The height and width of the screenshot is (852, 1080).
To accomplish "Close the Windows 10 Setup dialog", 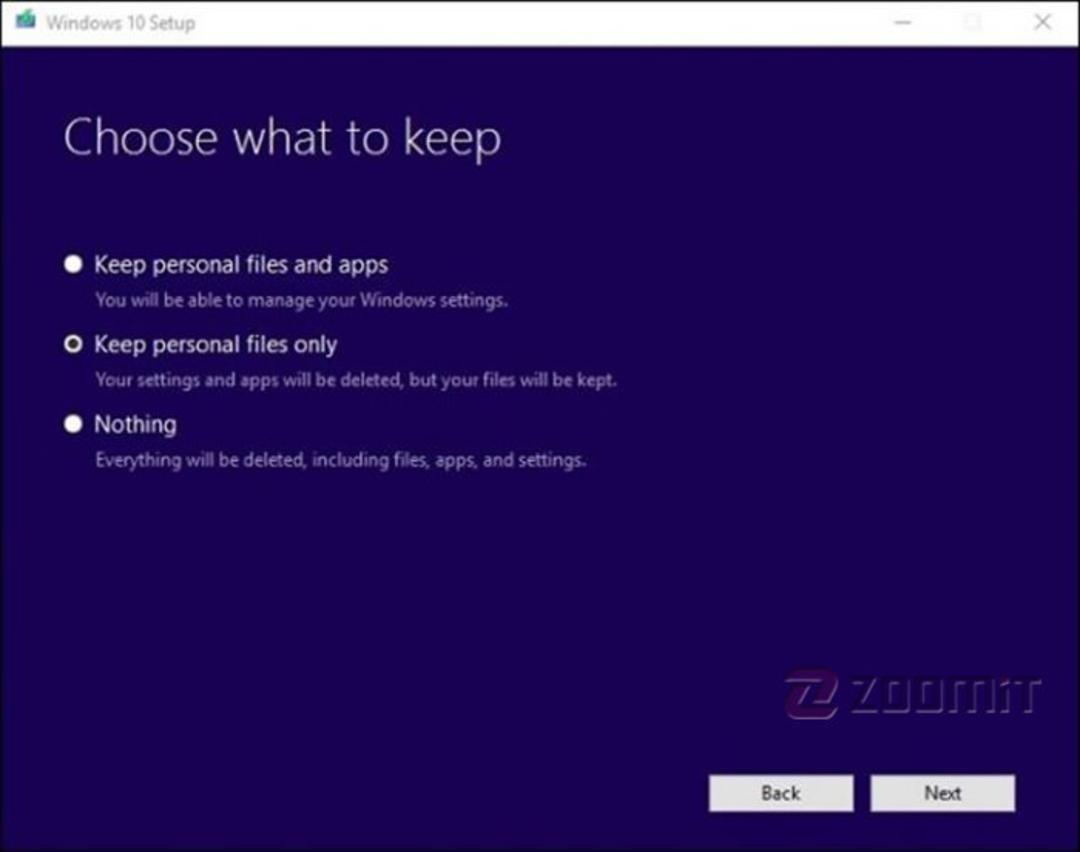I will point(1043,22).
